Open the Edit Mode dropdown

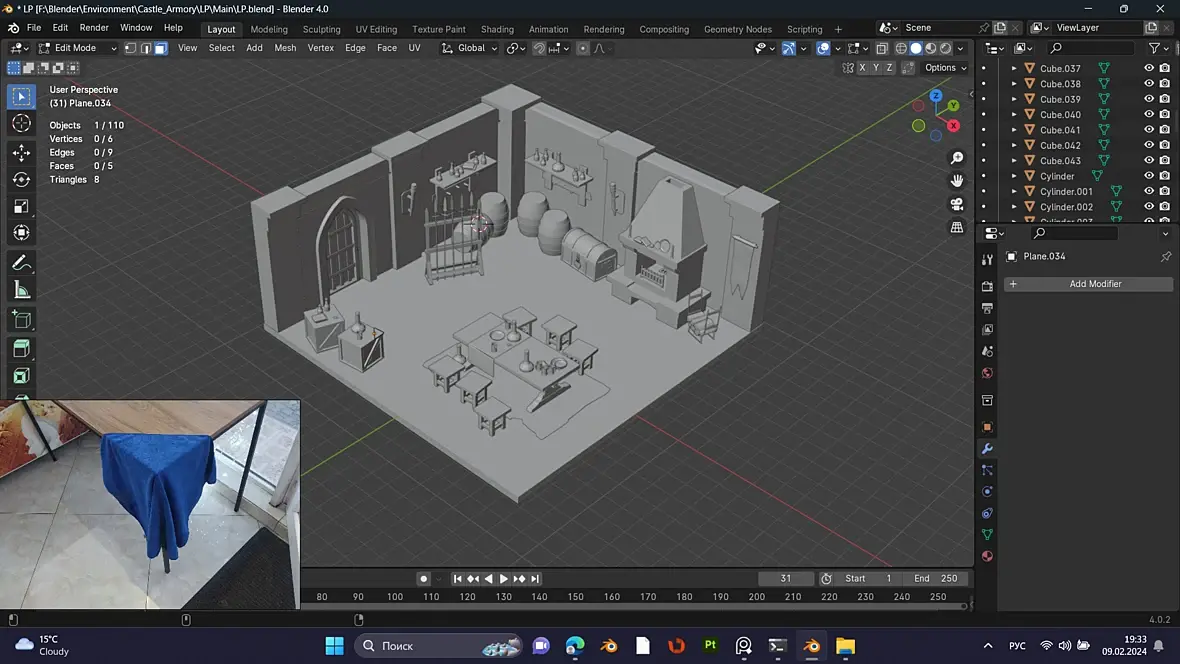pyautogui.click(x=77, y=48)
